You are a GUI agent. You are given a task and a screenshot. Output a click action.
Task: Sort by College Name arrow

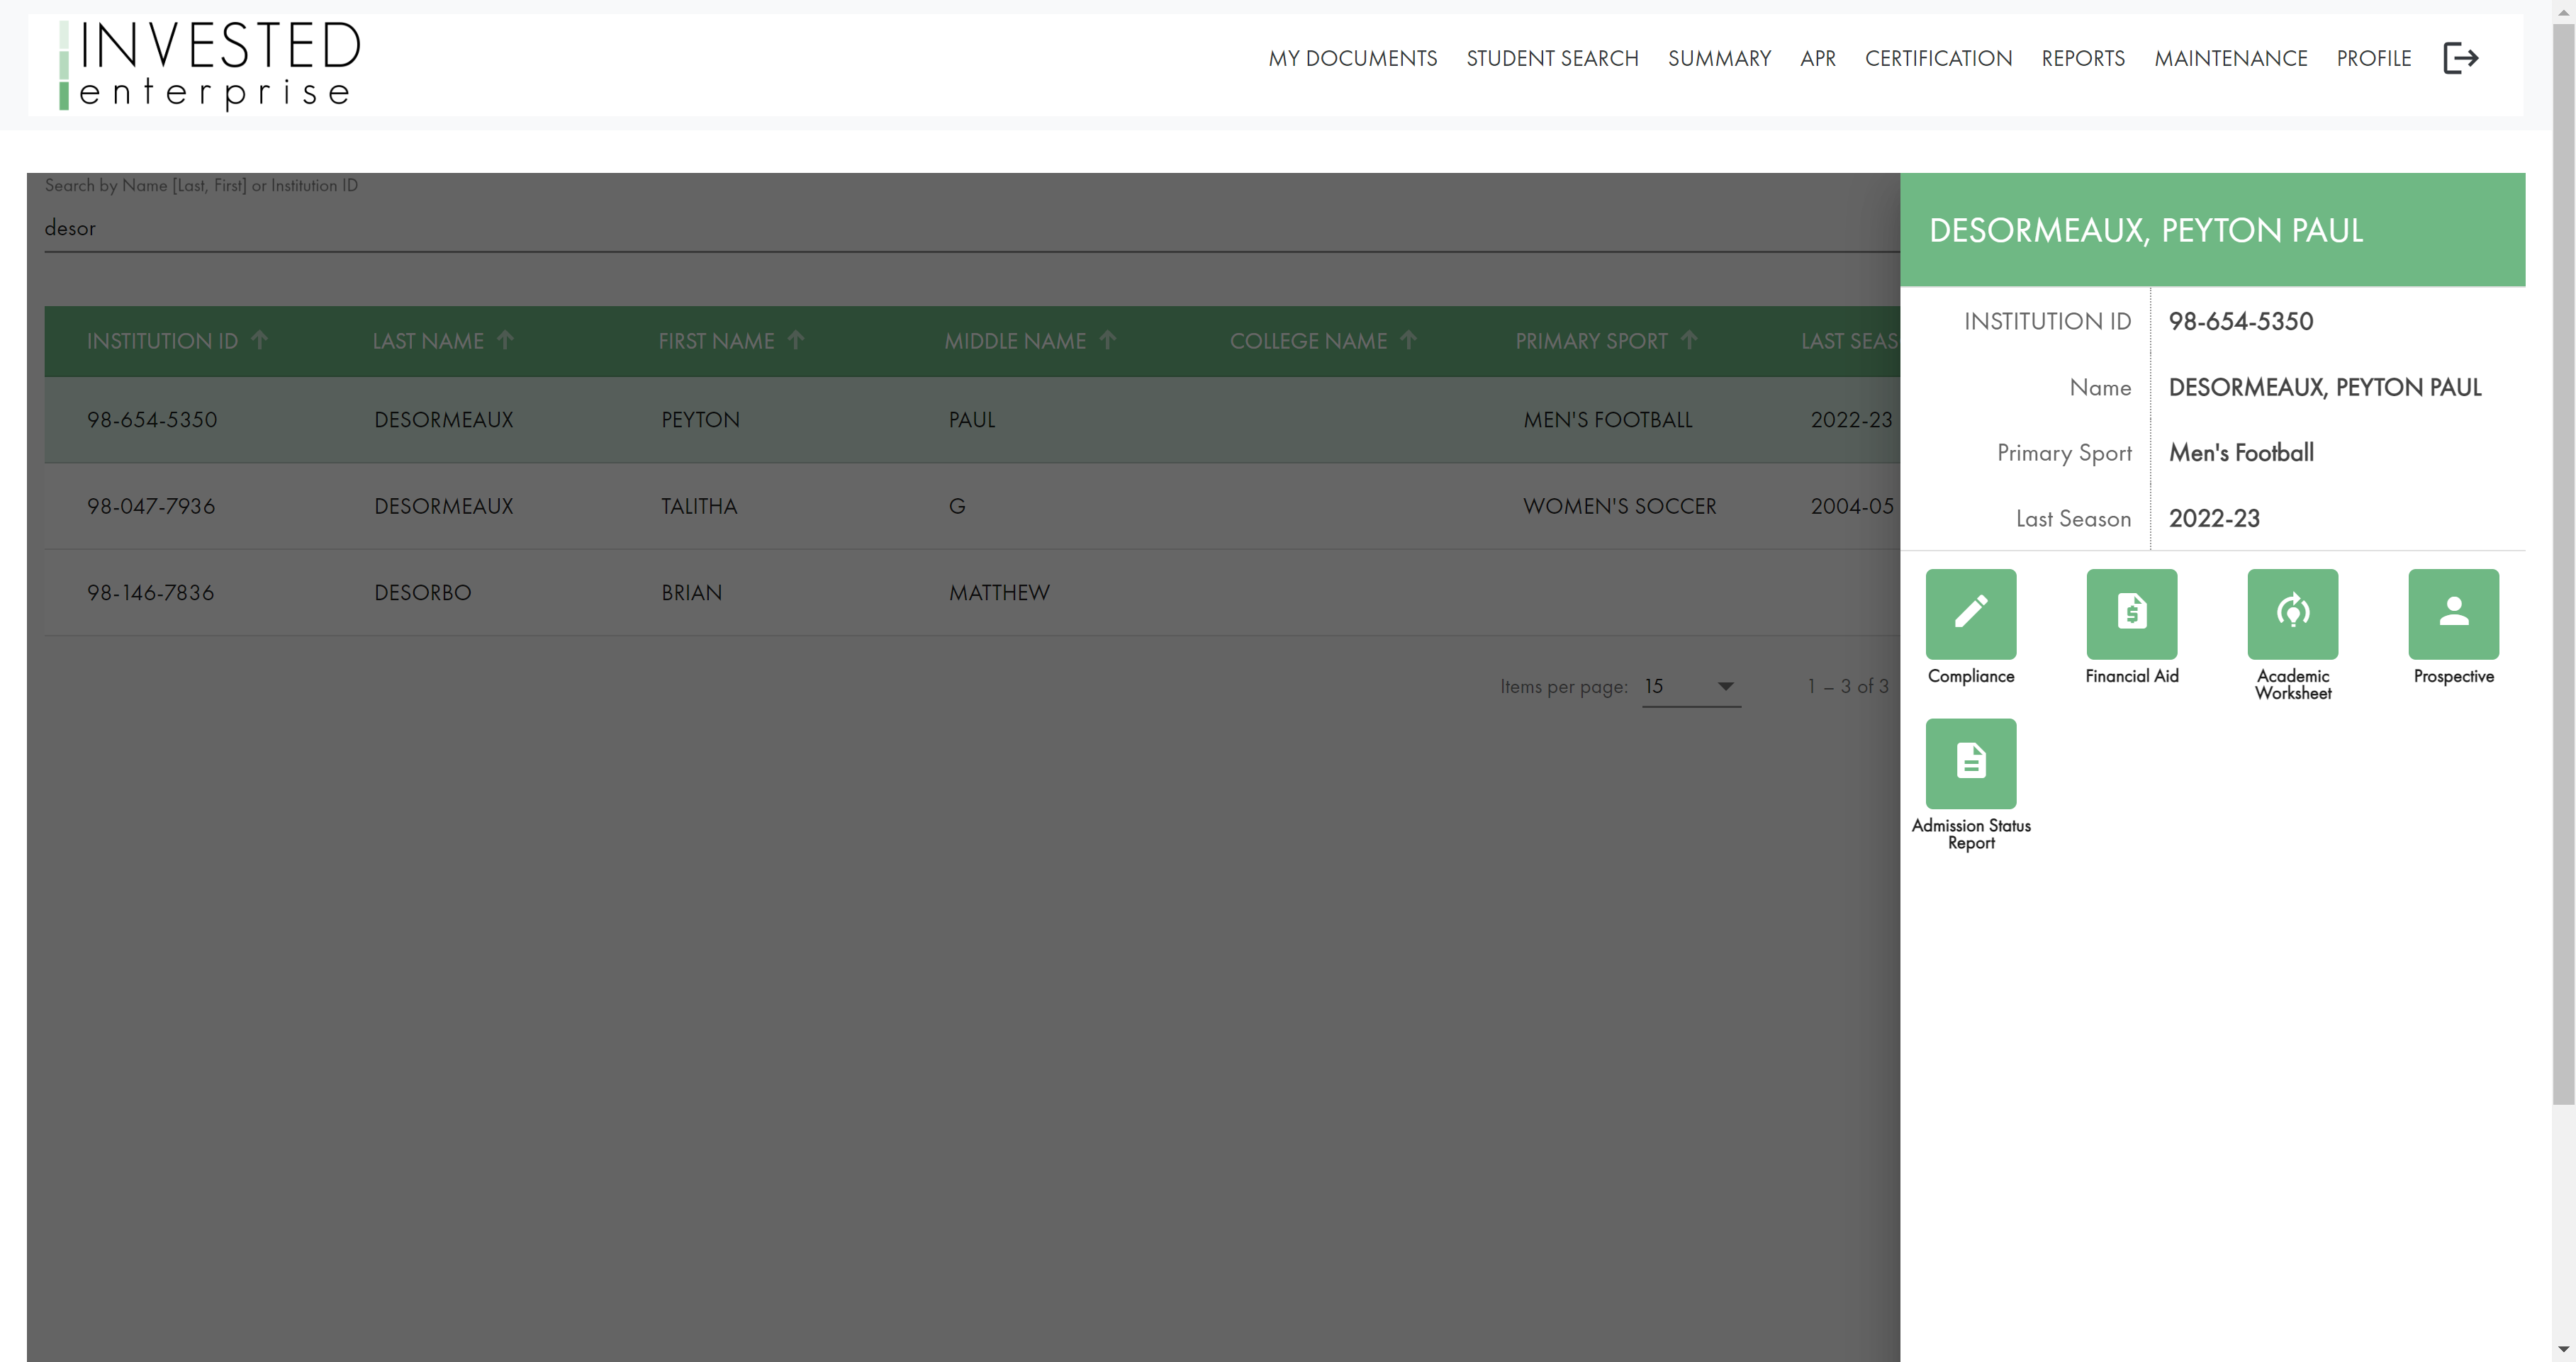click(1408, 340)
